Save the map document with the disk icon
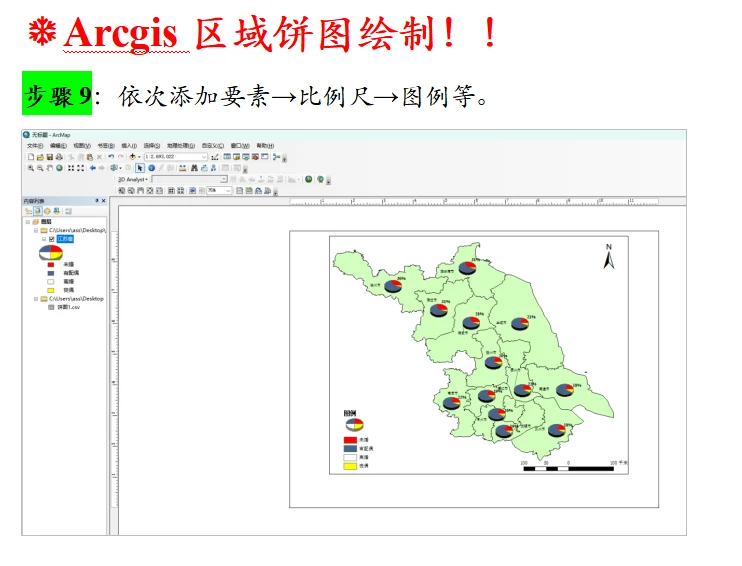 [x=50, y=157]
